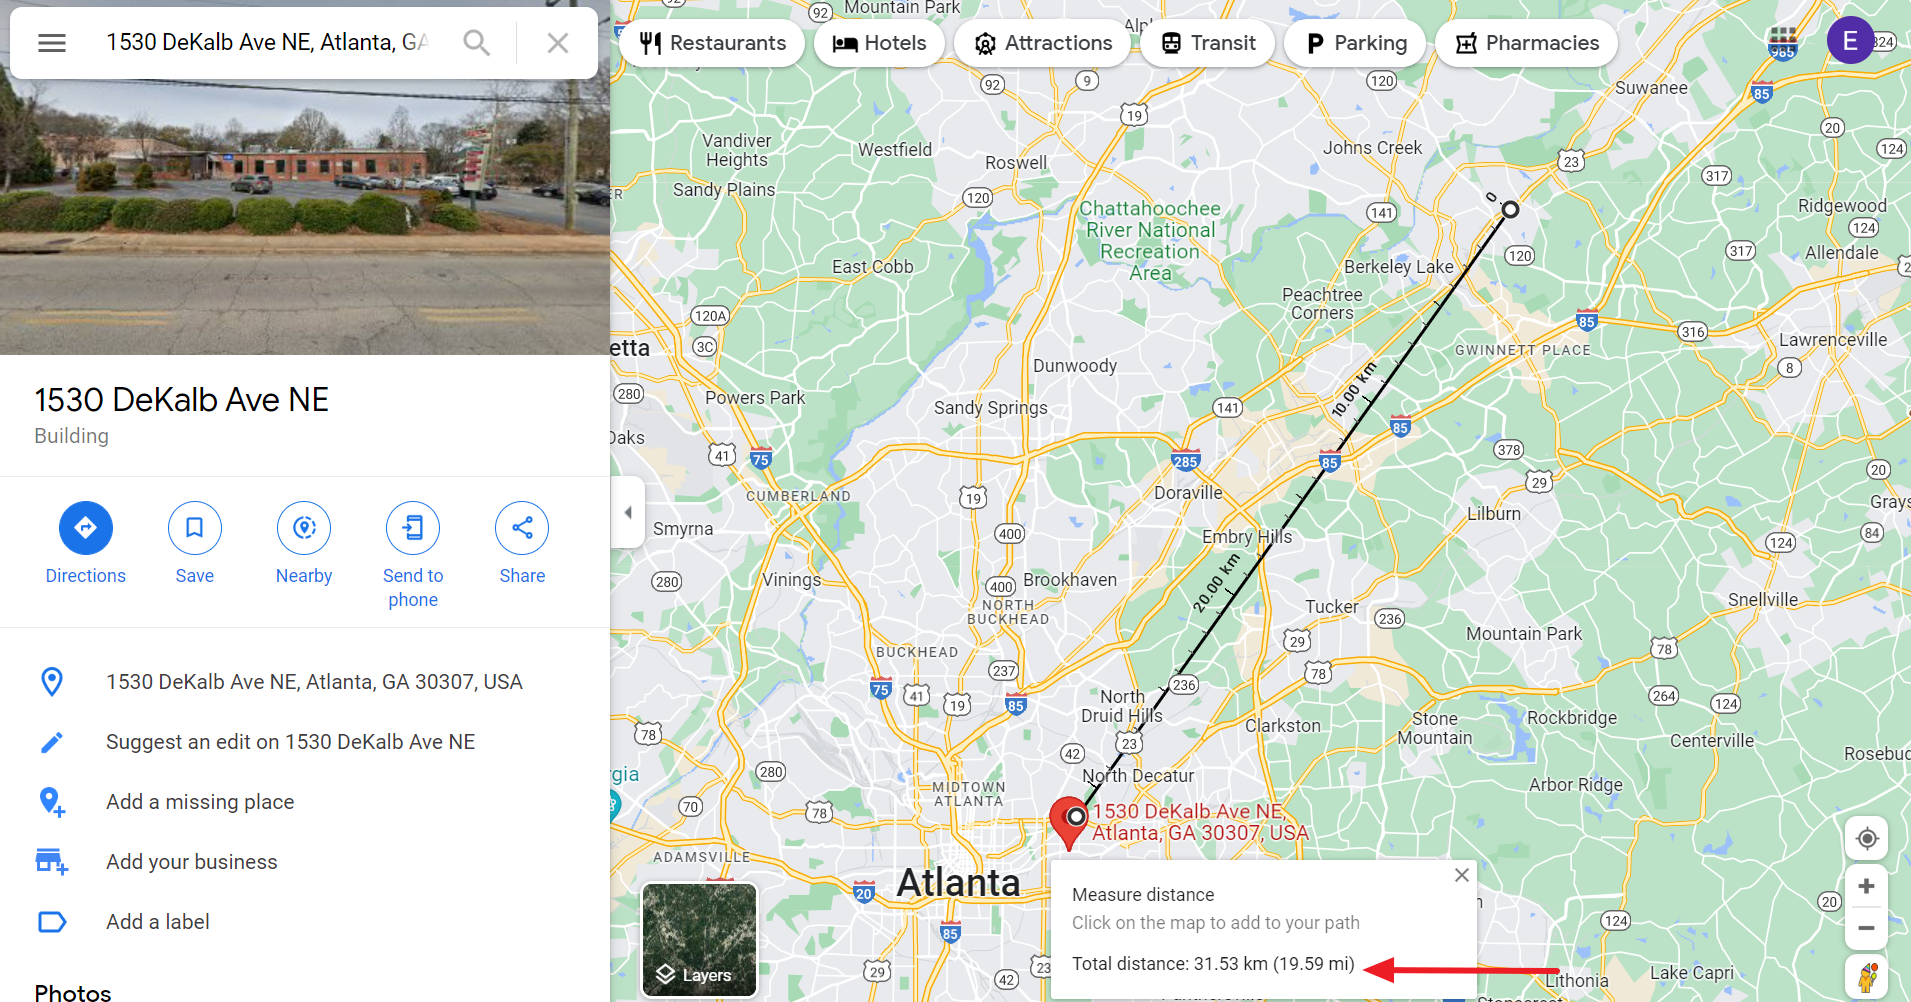Zoom out of the map
This screenshot has height=1002, width=1911.
pos(1866,928)
